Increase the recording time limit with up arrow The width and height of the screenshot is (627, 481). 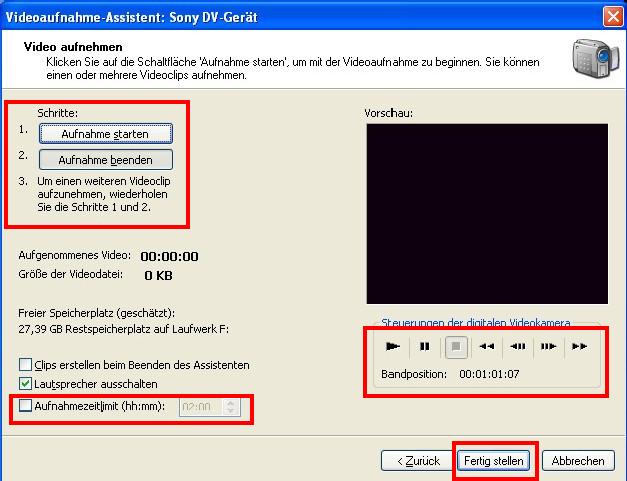[x=232, y=403]
